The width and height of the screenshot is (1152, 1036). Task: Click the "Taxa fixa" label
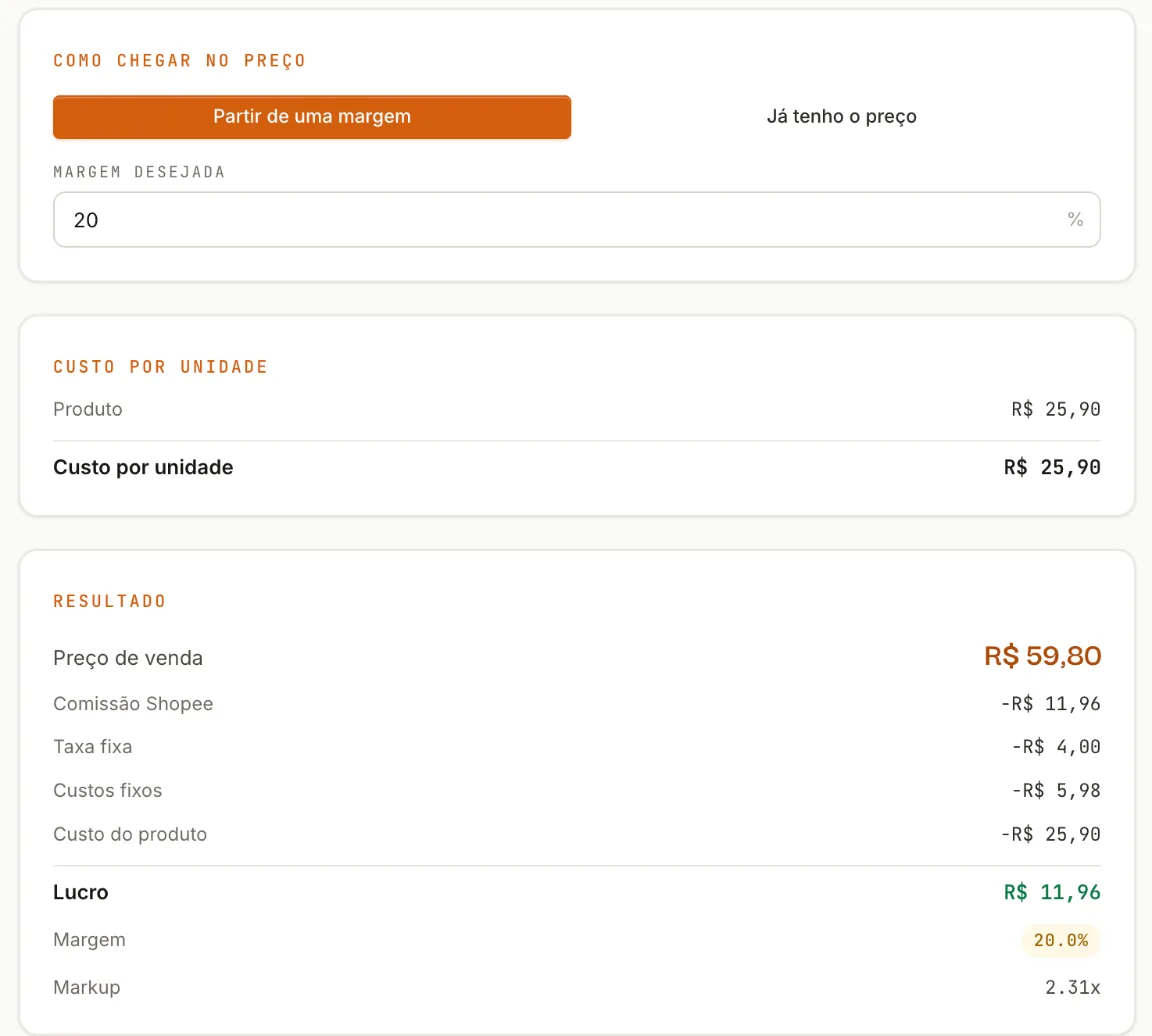pyautogui.click(x=93, y=747)
